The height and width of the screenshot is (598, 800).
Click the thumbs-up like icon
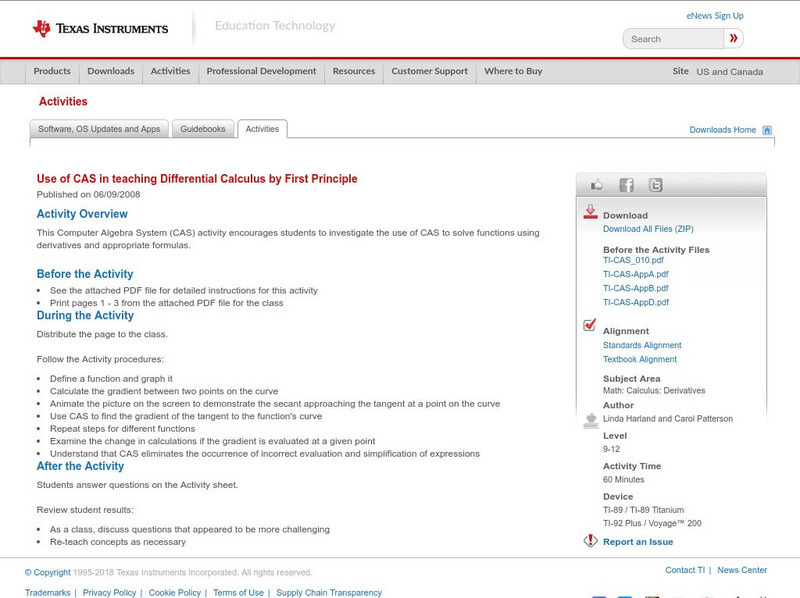coord(597,185)
